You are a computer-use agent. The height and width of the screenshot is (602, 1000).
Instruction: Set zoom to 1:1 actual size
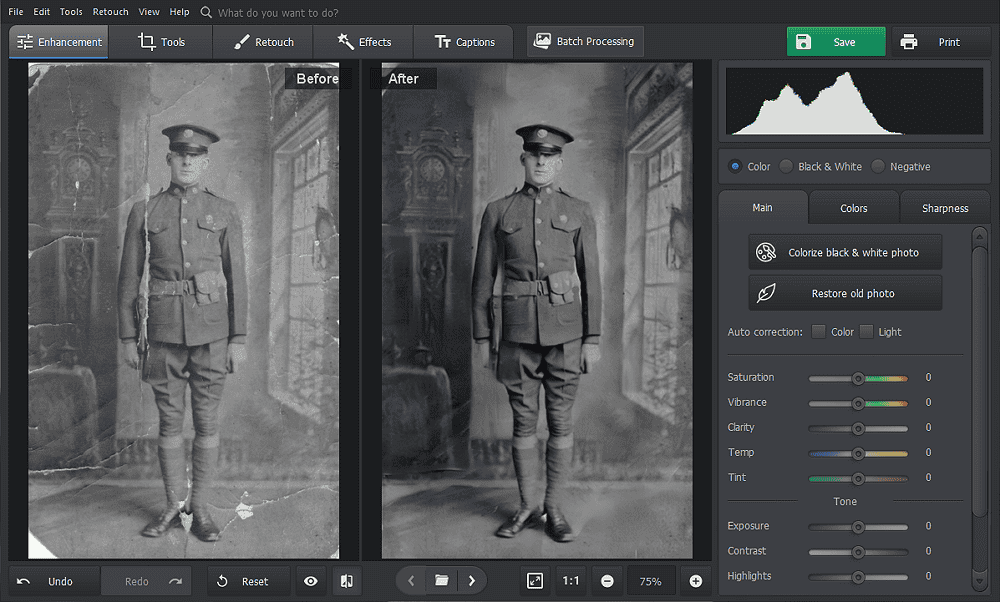coord(571,581)
